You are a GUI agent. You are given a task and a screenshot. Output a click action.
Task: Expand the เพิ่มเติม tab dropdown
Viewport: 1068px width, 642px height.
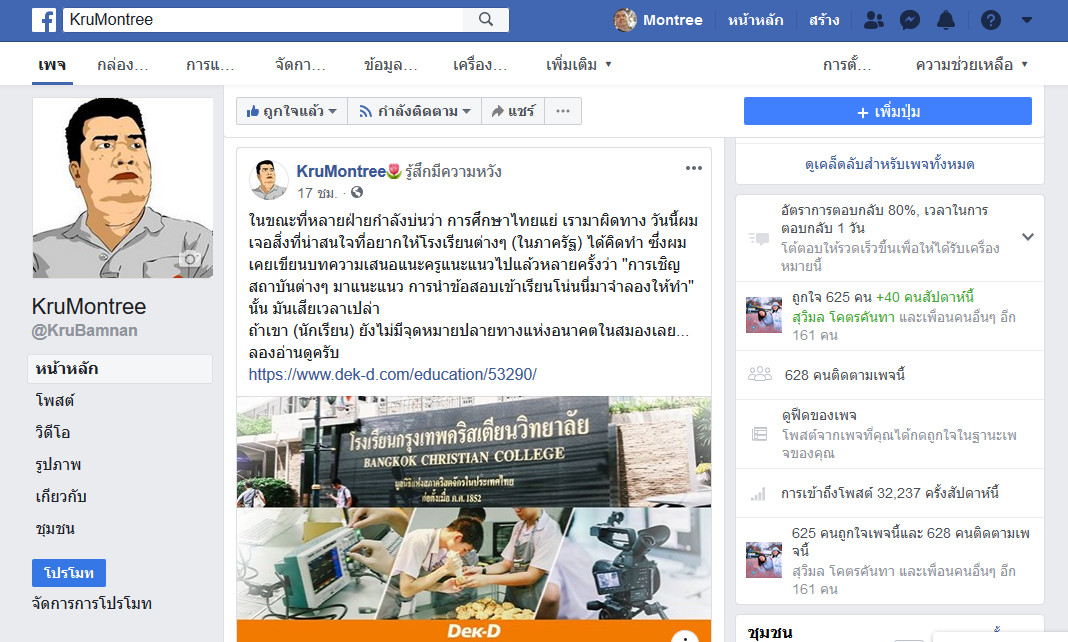579,65
